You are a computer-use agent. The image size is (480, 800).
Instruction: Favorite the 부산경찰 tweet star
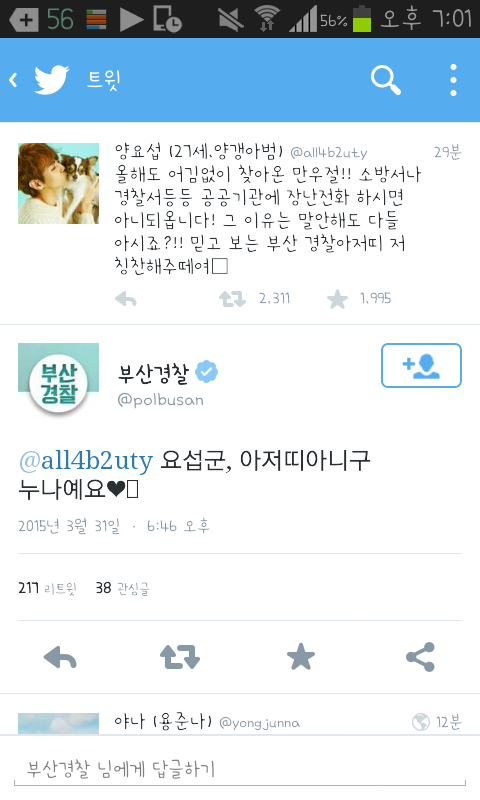(301, 657)
